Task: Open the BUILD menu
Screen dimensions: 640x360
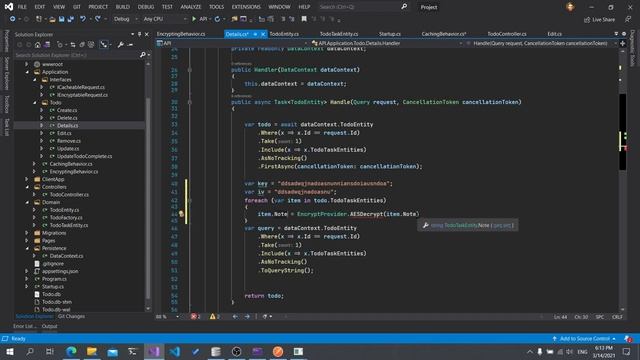Action: [x=122, y=7]
